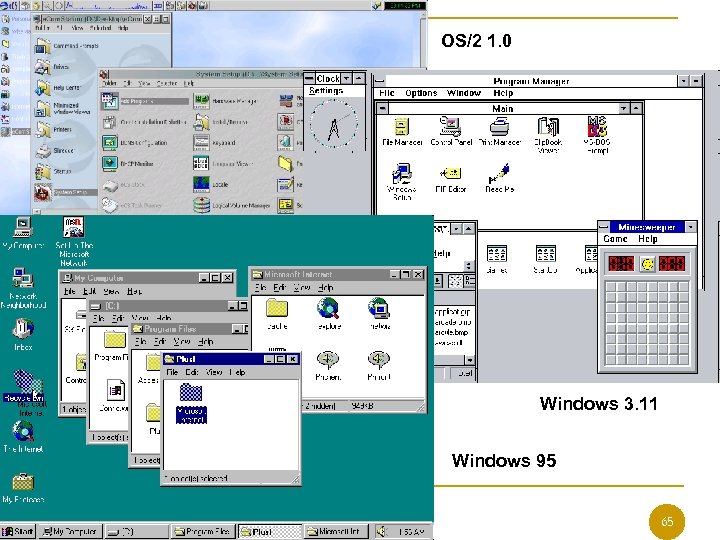Select System Setup item in OS/2 folder list
This screenshot has height=540, width=720.
click(65, 192)
